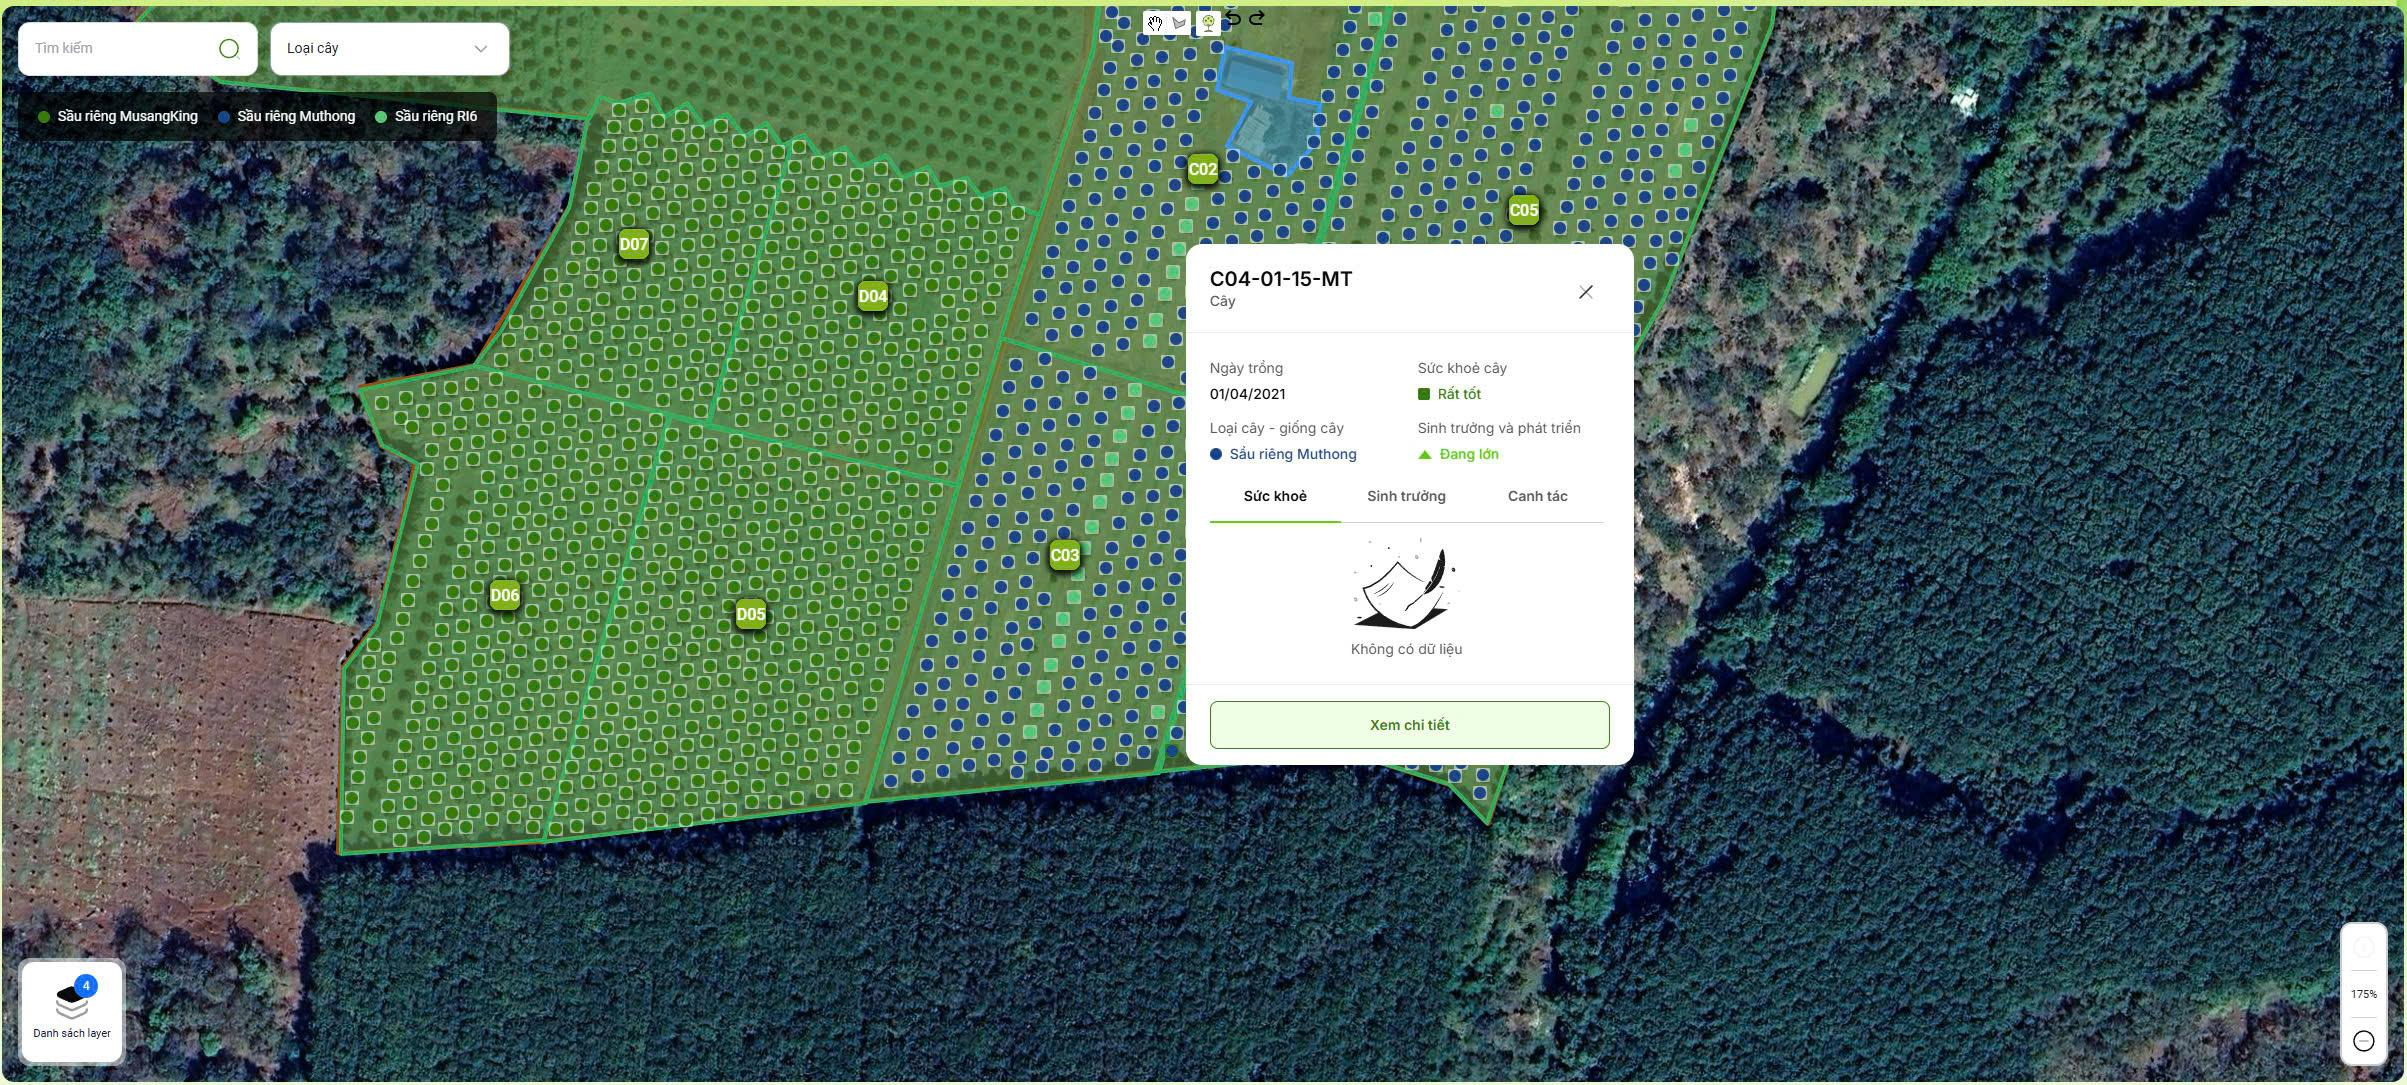
Task: Click the redo arrow icon
Action: [1258, 19]
